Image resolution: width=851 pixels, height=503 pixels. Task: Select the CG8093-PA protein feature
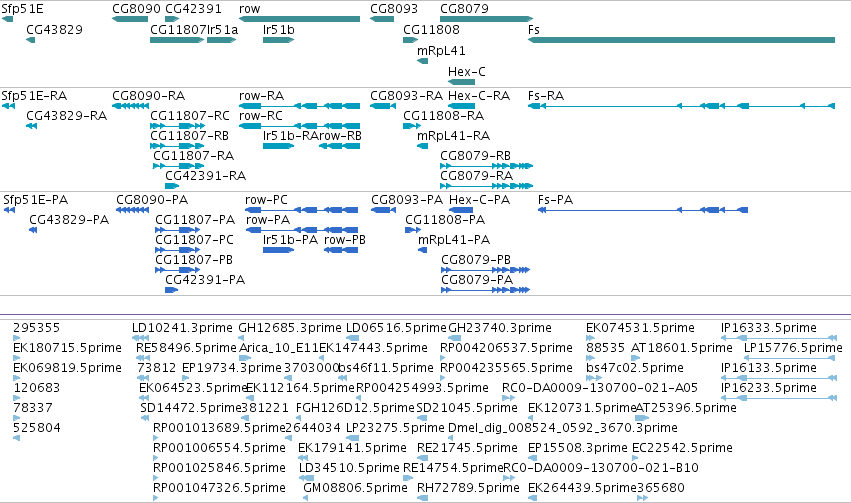383,210
